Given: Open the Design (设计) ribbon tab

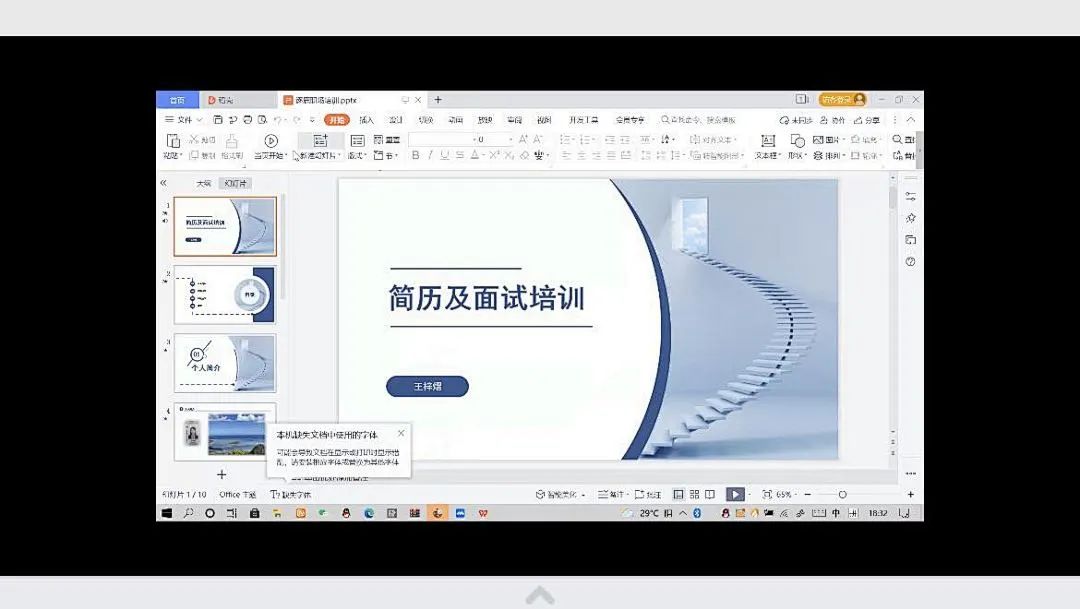Looking at the screenshot, I should 396,120.
